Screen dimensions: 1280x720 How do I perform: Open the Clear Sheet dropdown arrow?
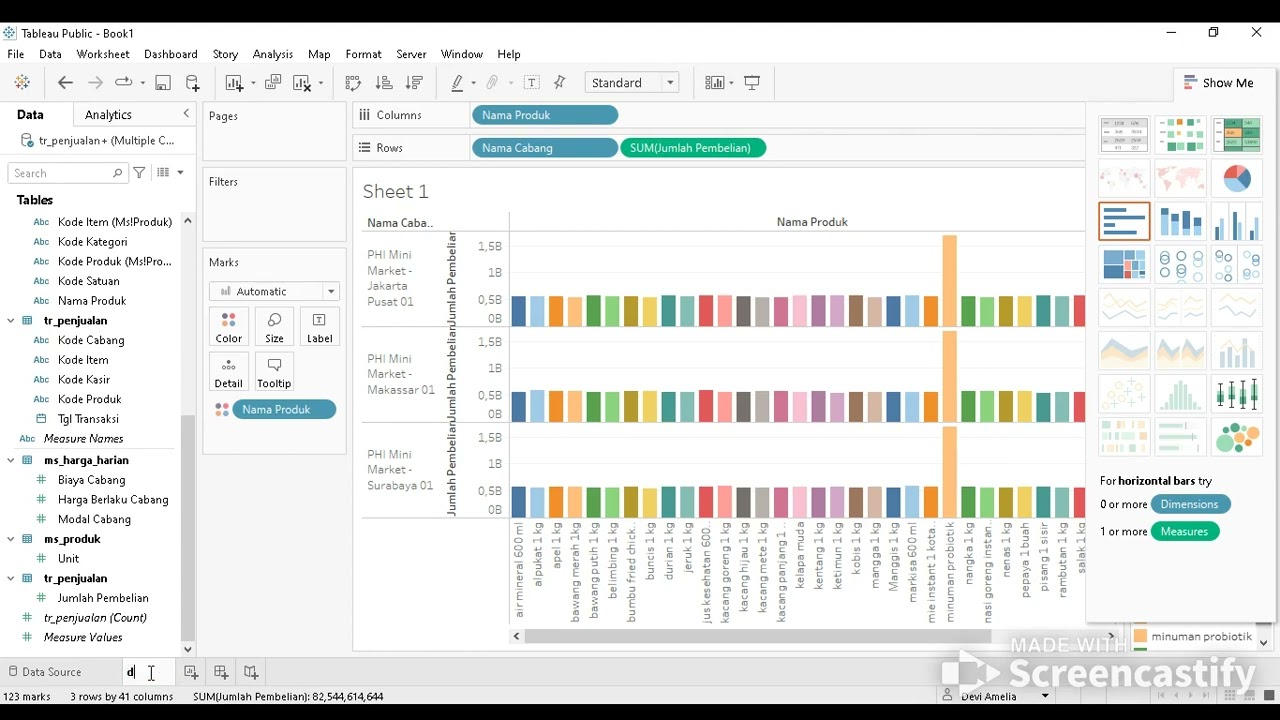(x=320, y=83)
